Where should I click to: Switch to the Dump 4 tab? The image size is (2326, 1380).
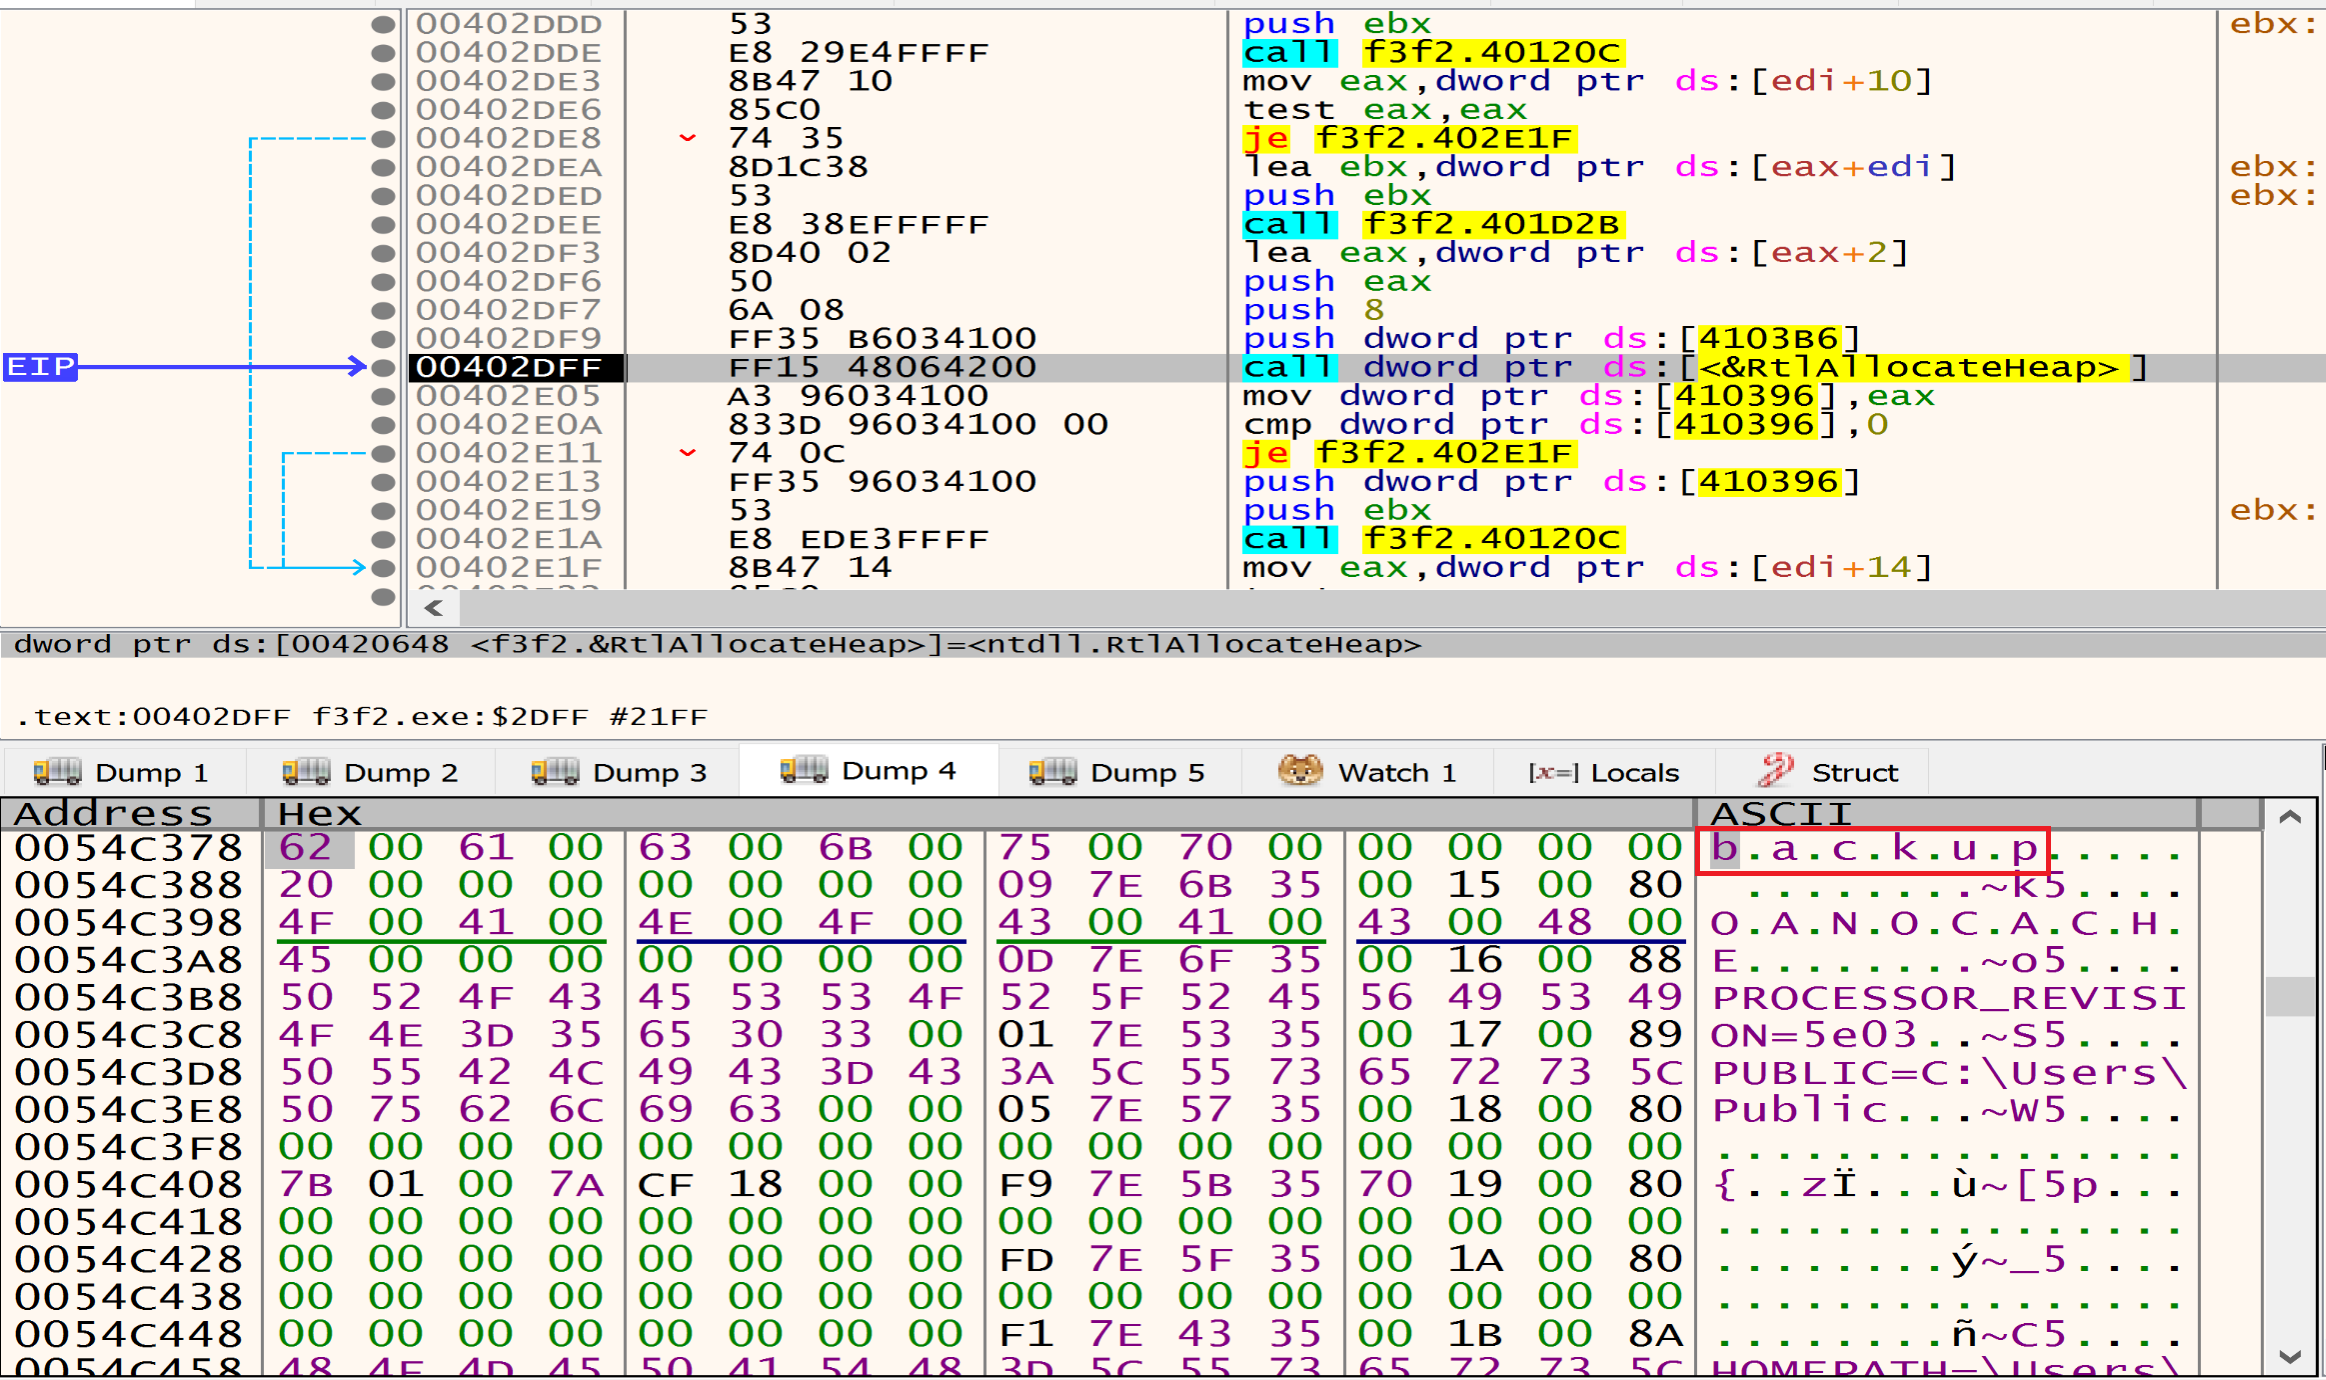[868, 770]
